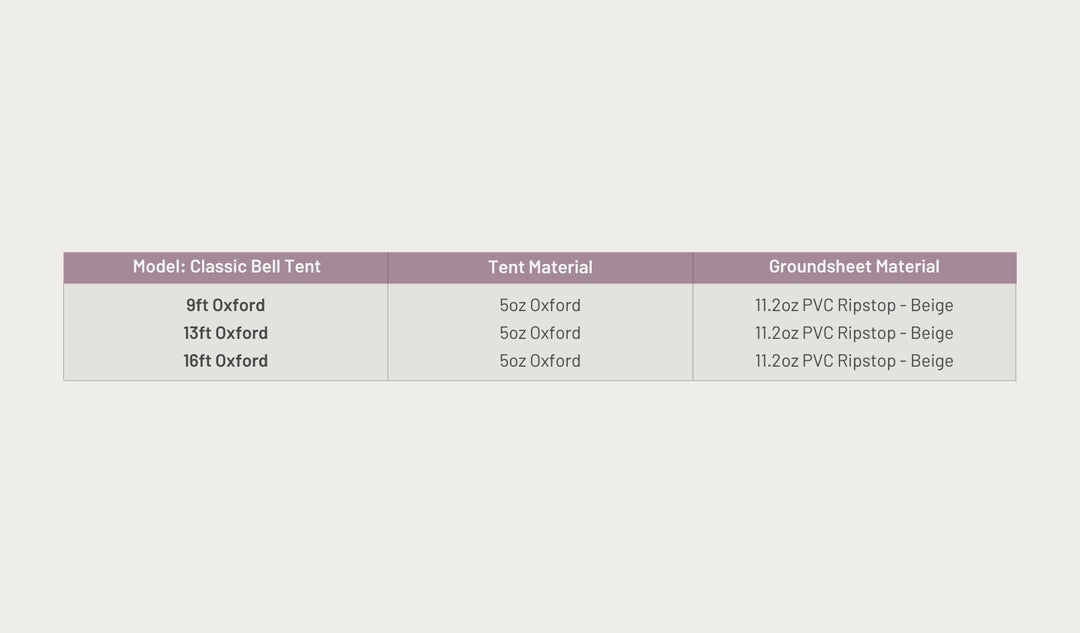Select groundsheet text in the 16ft row

coord(854,360)
